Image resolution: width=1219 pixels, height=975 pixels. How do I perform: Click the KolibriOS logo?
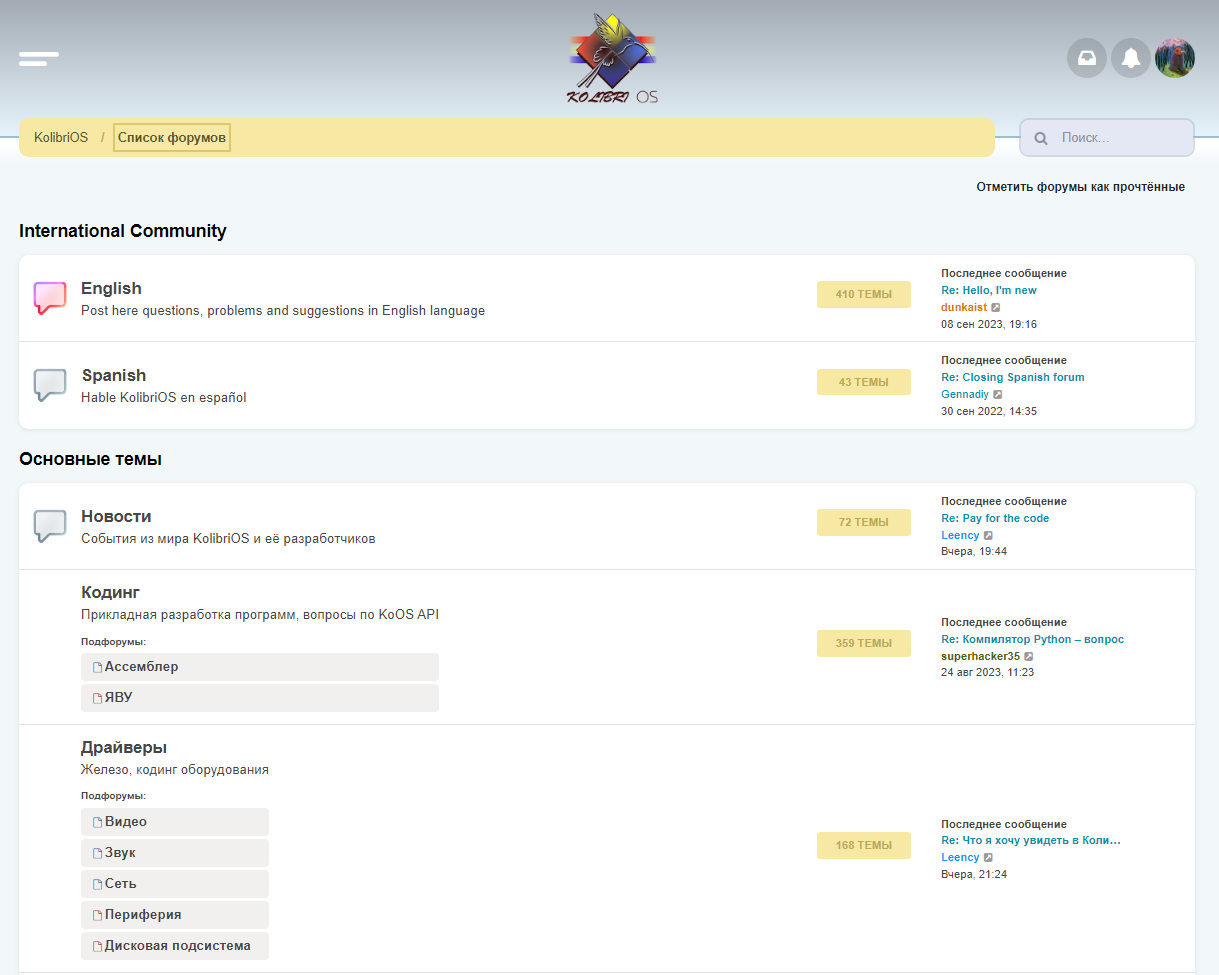click(x=612, y=59)
